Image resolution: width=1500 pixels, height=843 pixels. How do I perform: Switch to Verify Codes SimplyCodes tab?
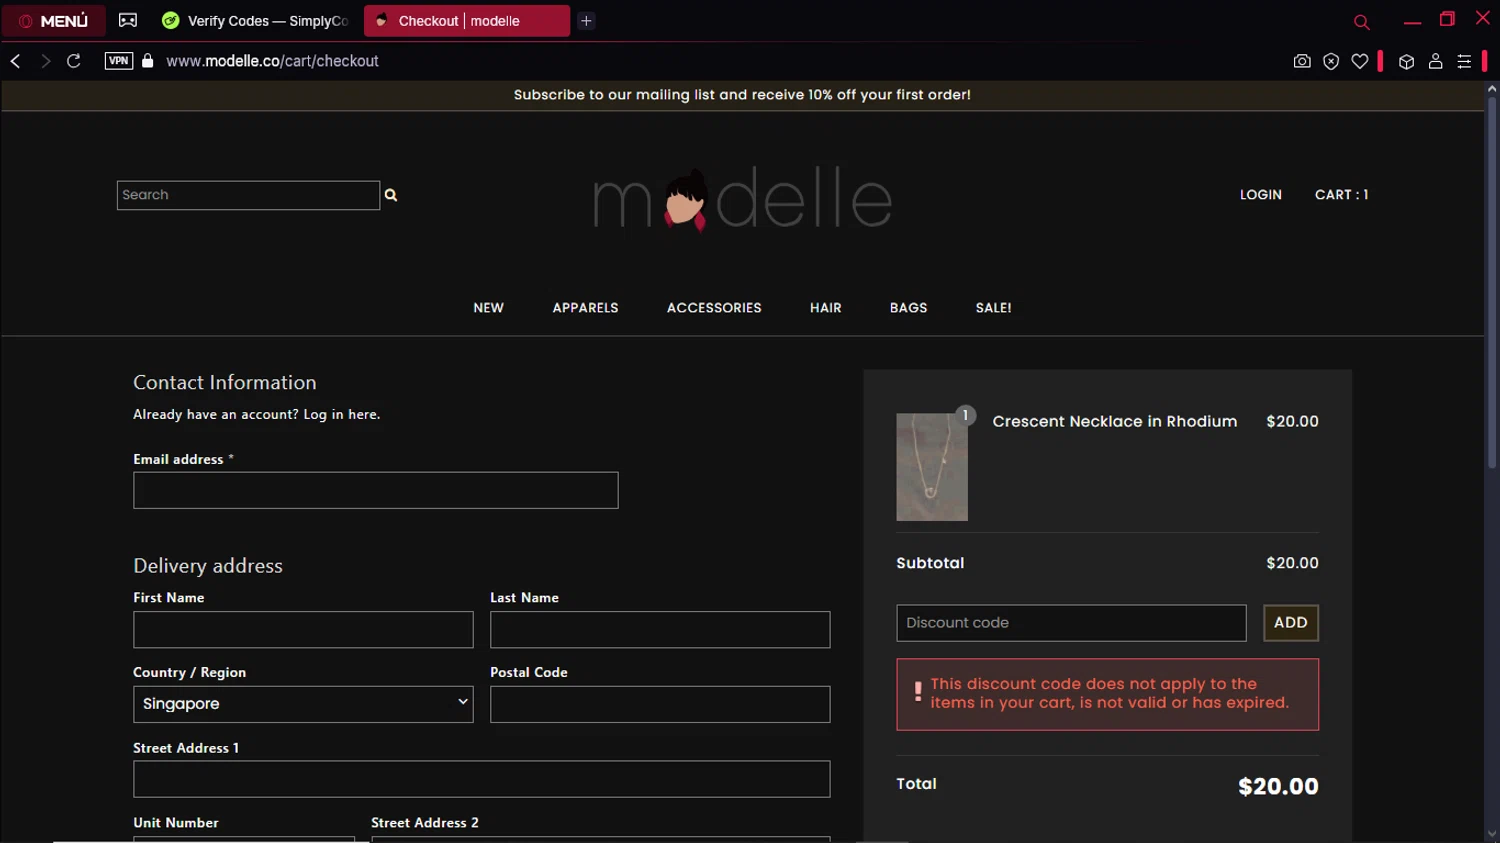tap(257, 21)
